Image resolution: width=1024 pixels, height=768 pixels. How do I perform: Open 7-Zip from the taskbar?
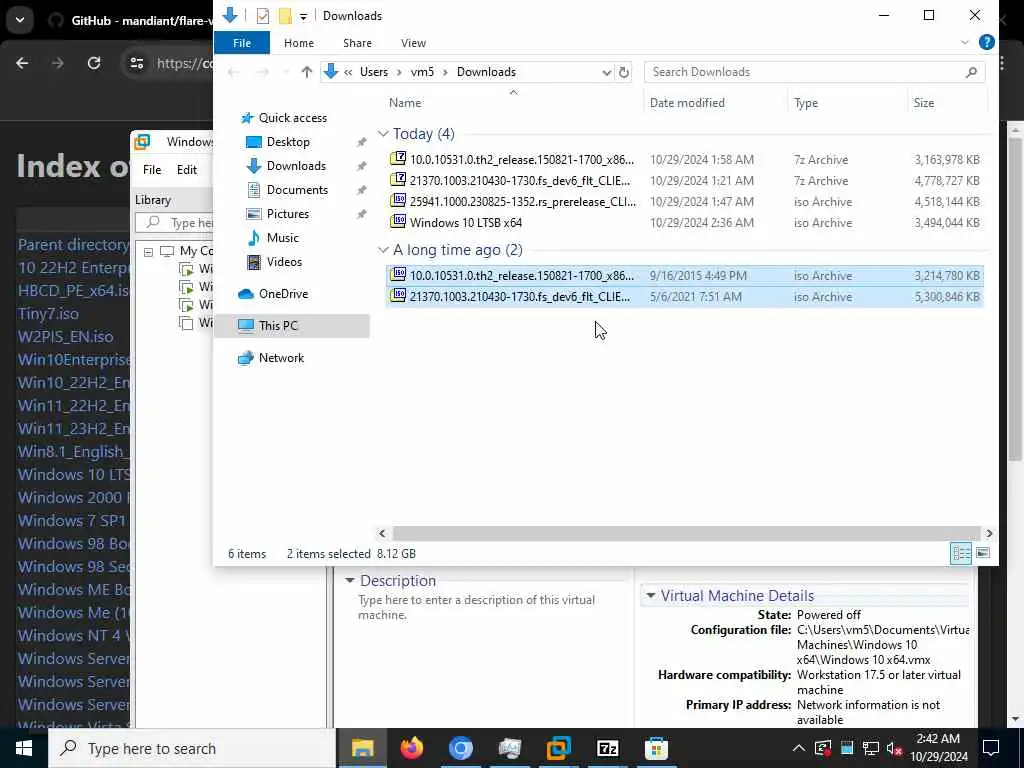click(x=607, y=748)
